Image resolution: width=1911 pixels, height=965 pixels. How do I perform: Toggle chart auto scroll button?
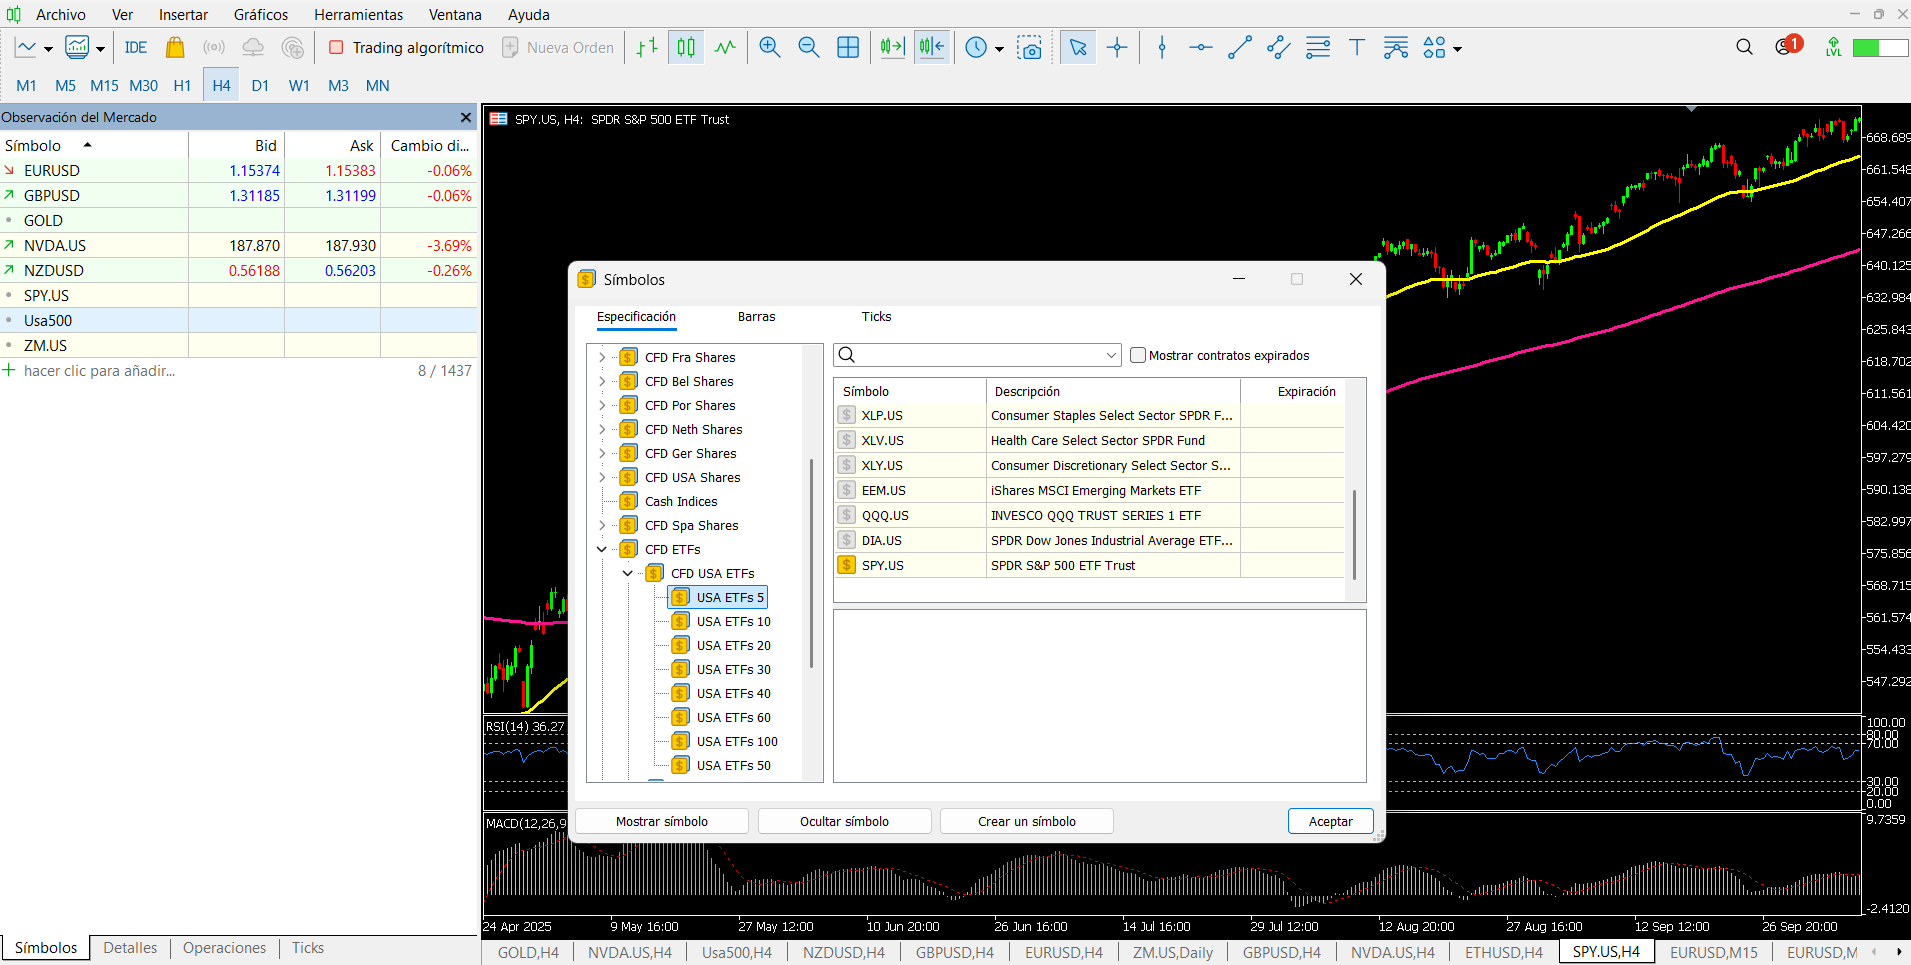(x=892, y=48)
